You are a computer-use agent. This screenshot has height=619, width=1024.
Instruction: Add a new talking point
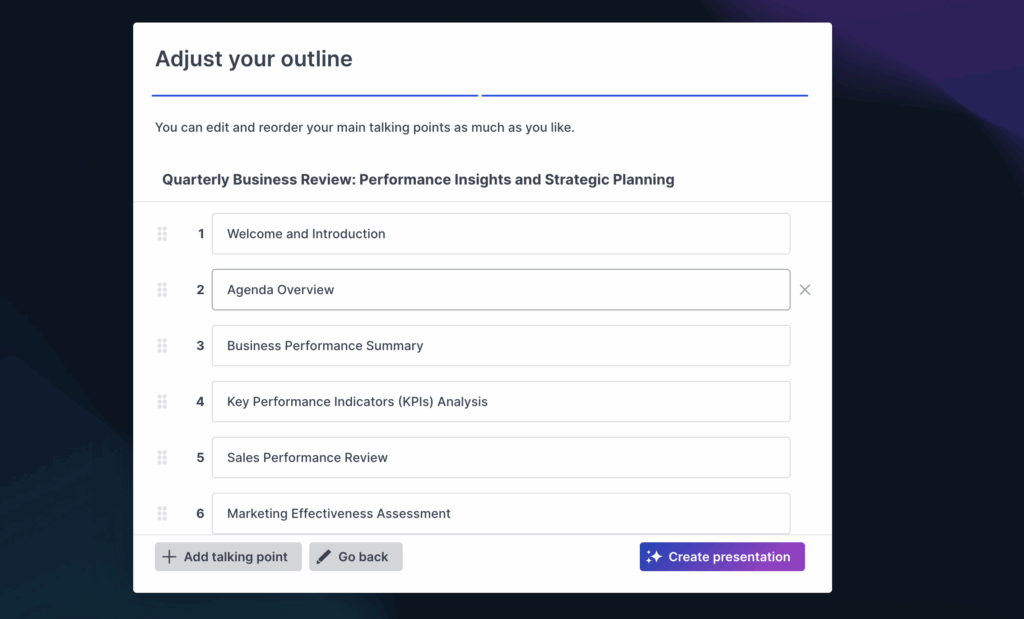click(228, 557)
